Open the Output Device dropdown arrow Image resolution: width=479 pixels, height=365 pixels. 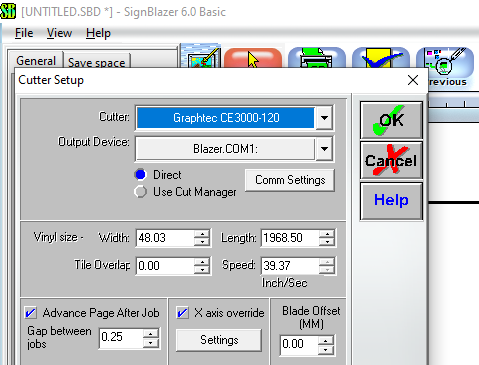click(324, 149)
